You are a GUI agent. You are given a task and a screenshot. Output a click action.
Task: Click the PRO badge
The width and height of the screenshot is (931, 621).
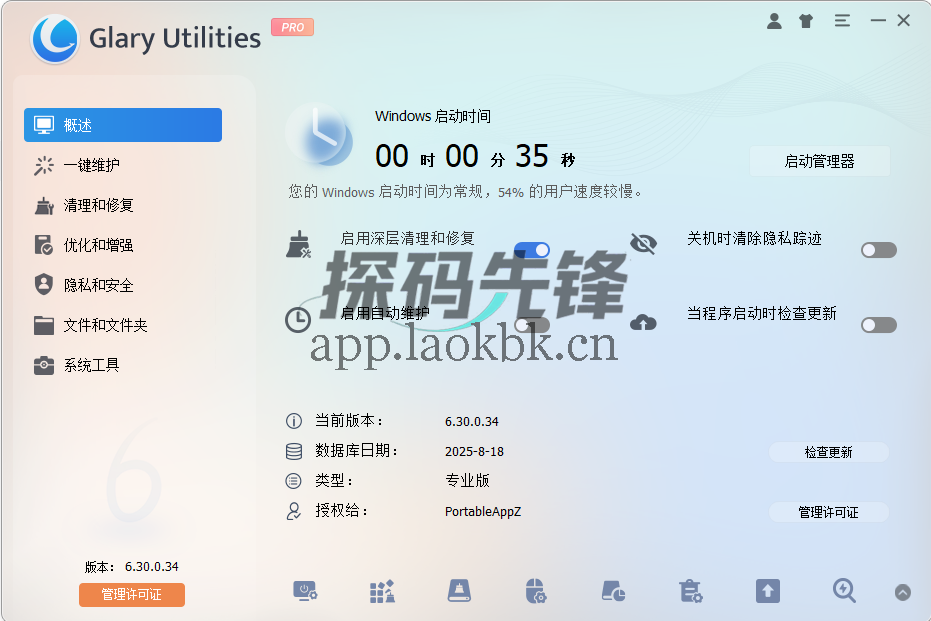[x=293, y=27]
